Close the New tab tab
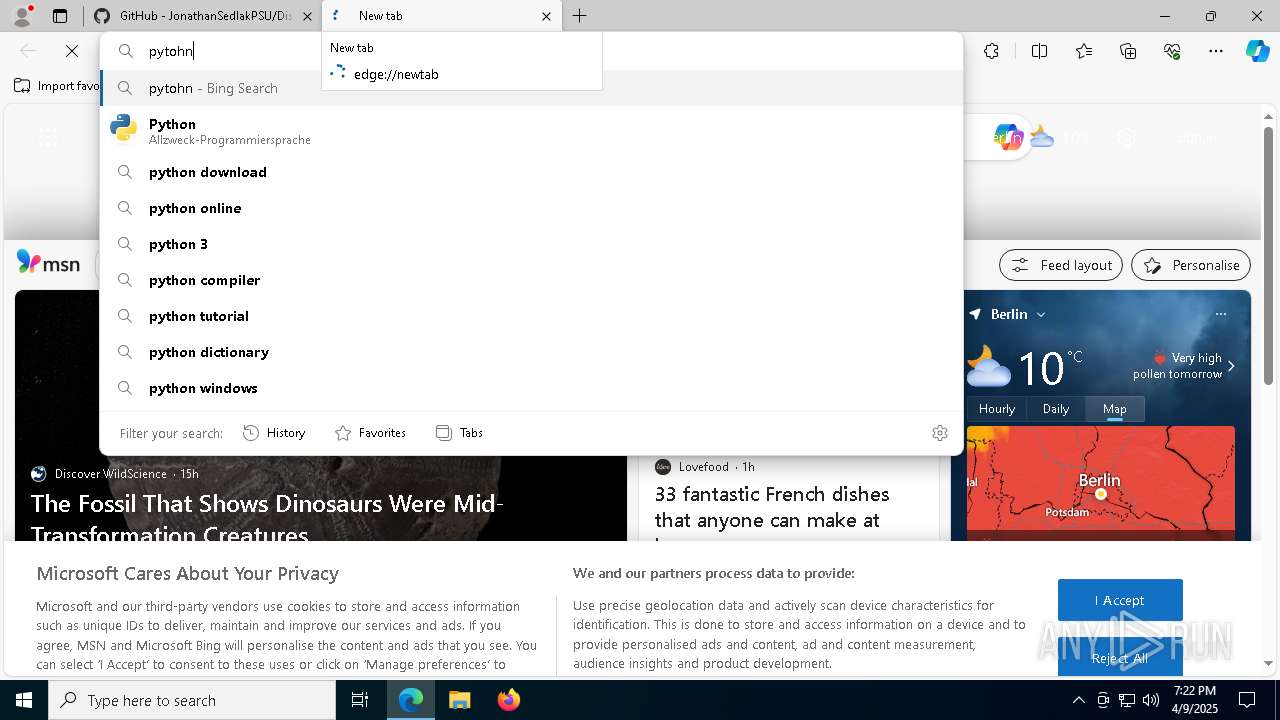1280x720 pixels. click(546, 16)
